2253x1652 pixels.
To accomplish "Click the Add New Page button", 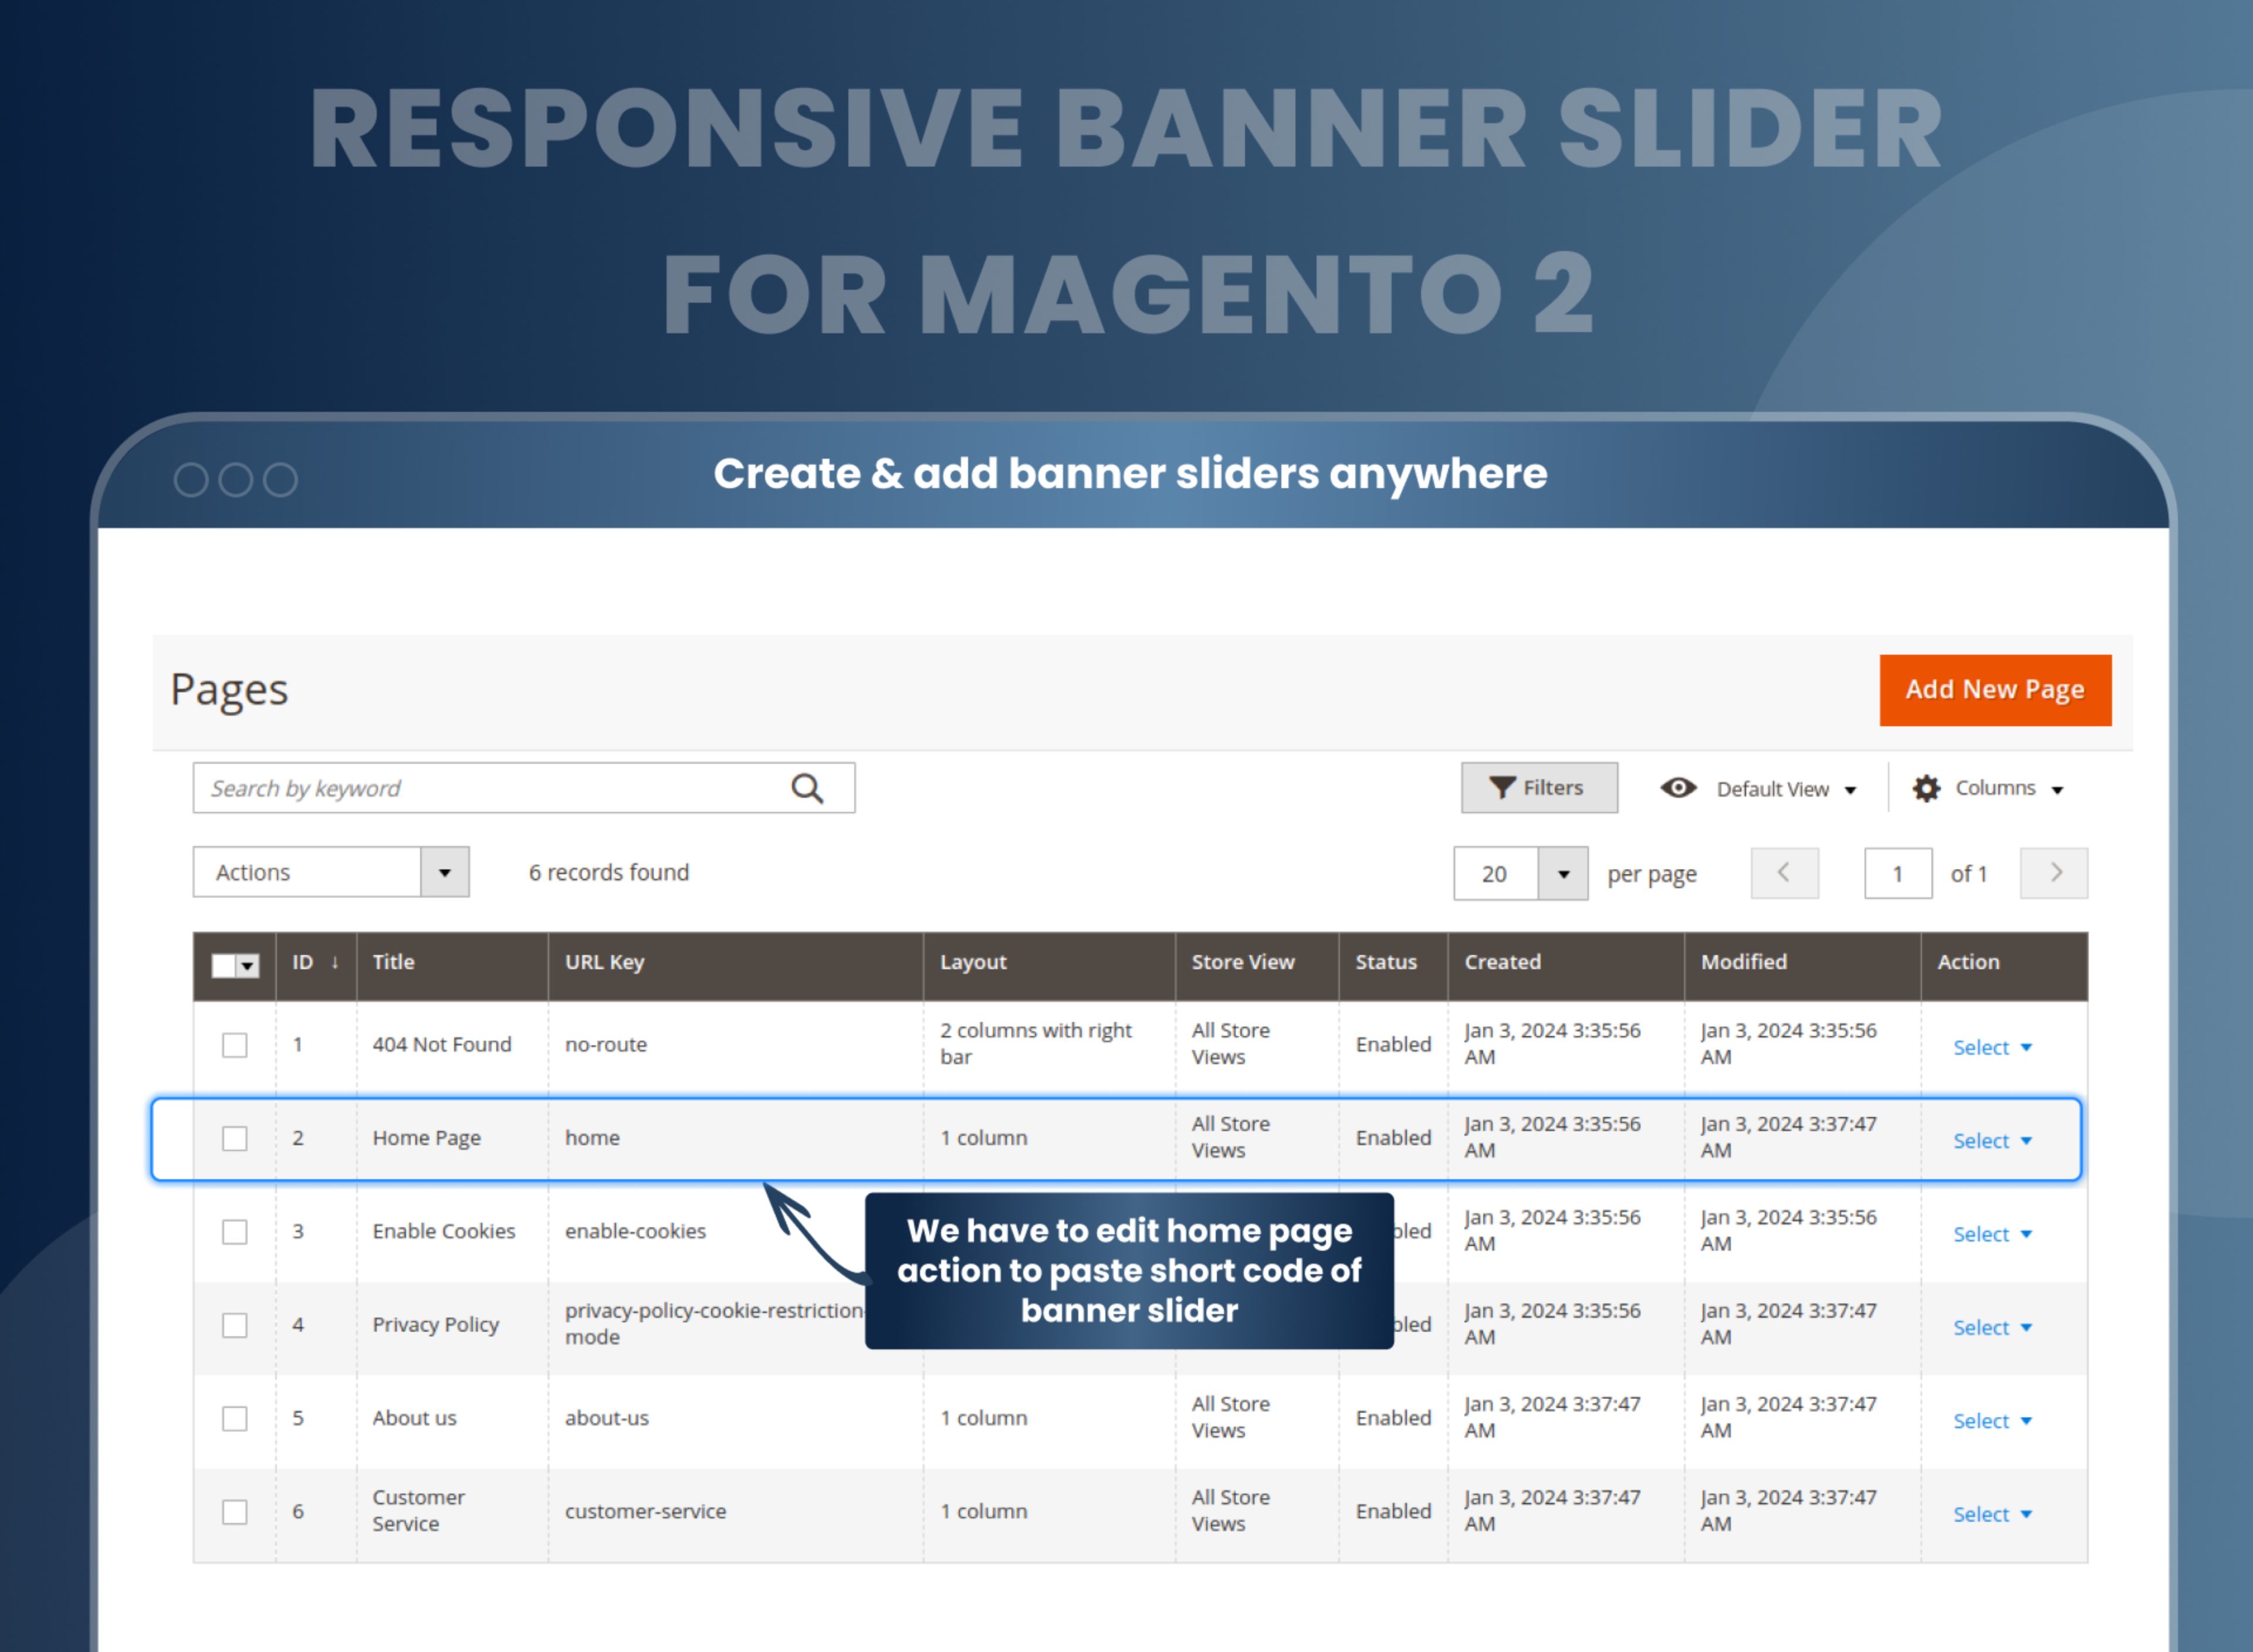I will 1995,690.
